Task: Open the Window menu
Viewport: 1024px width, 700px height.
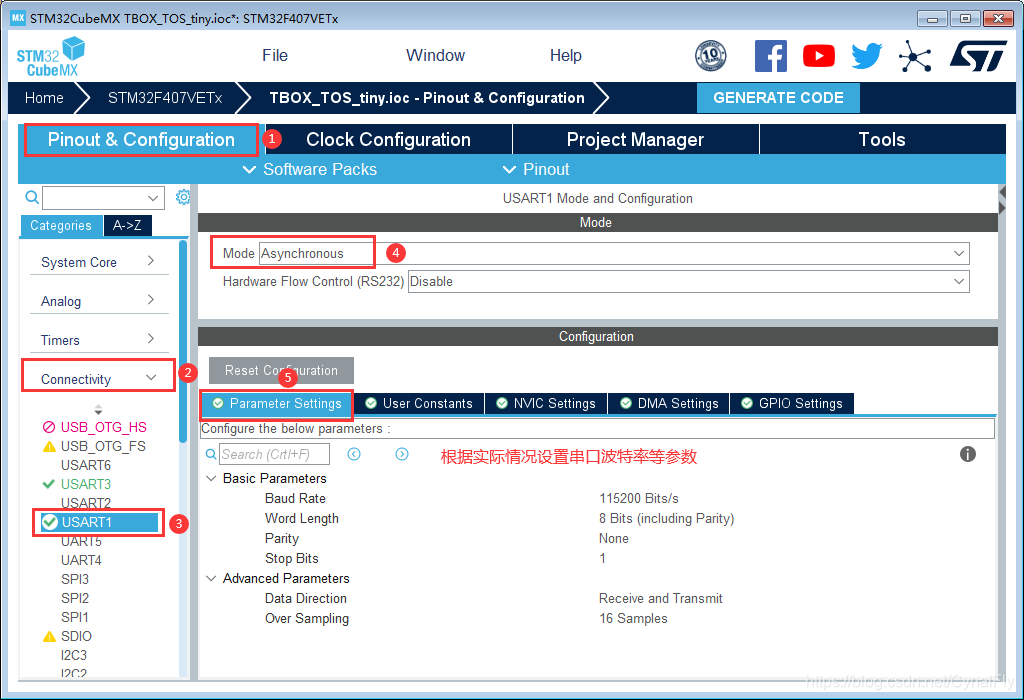Action: click(436, 56)
